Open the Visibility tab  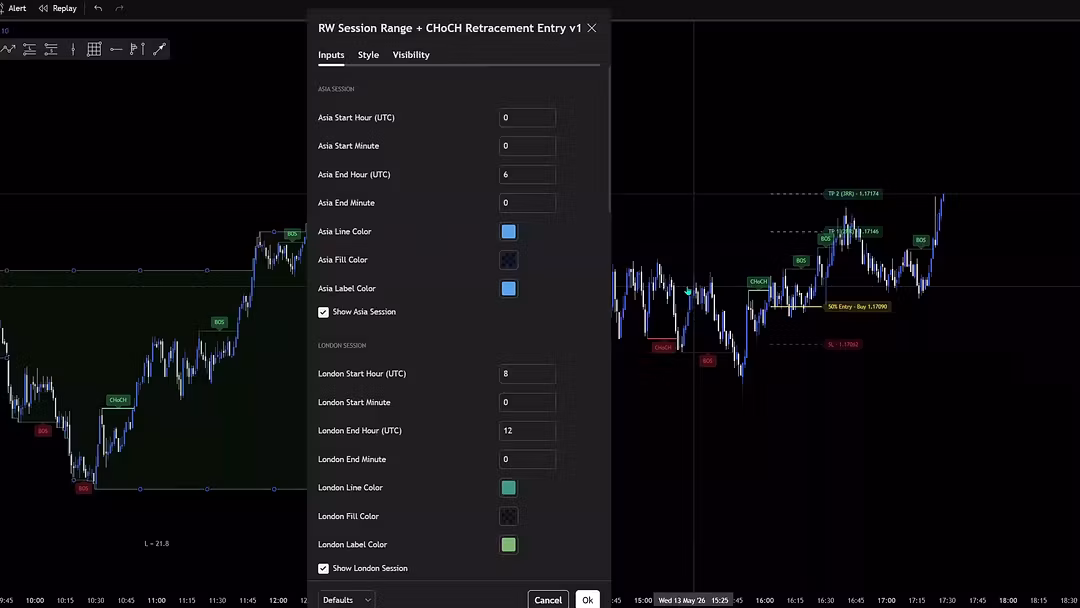pyautogui.click(x=411, y=55)
